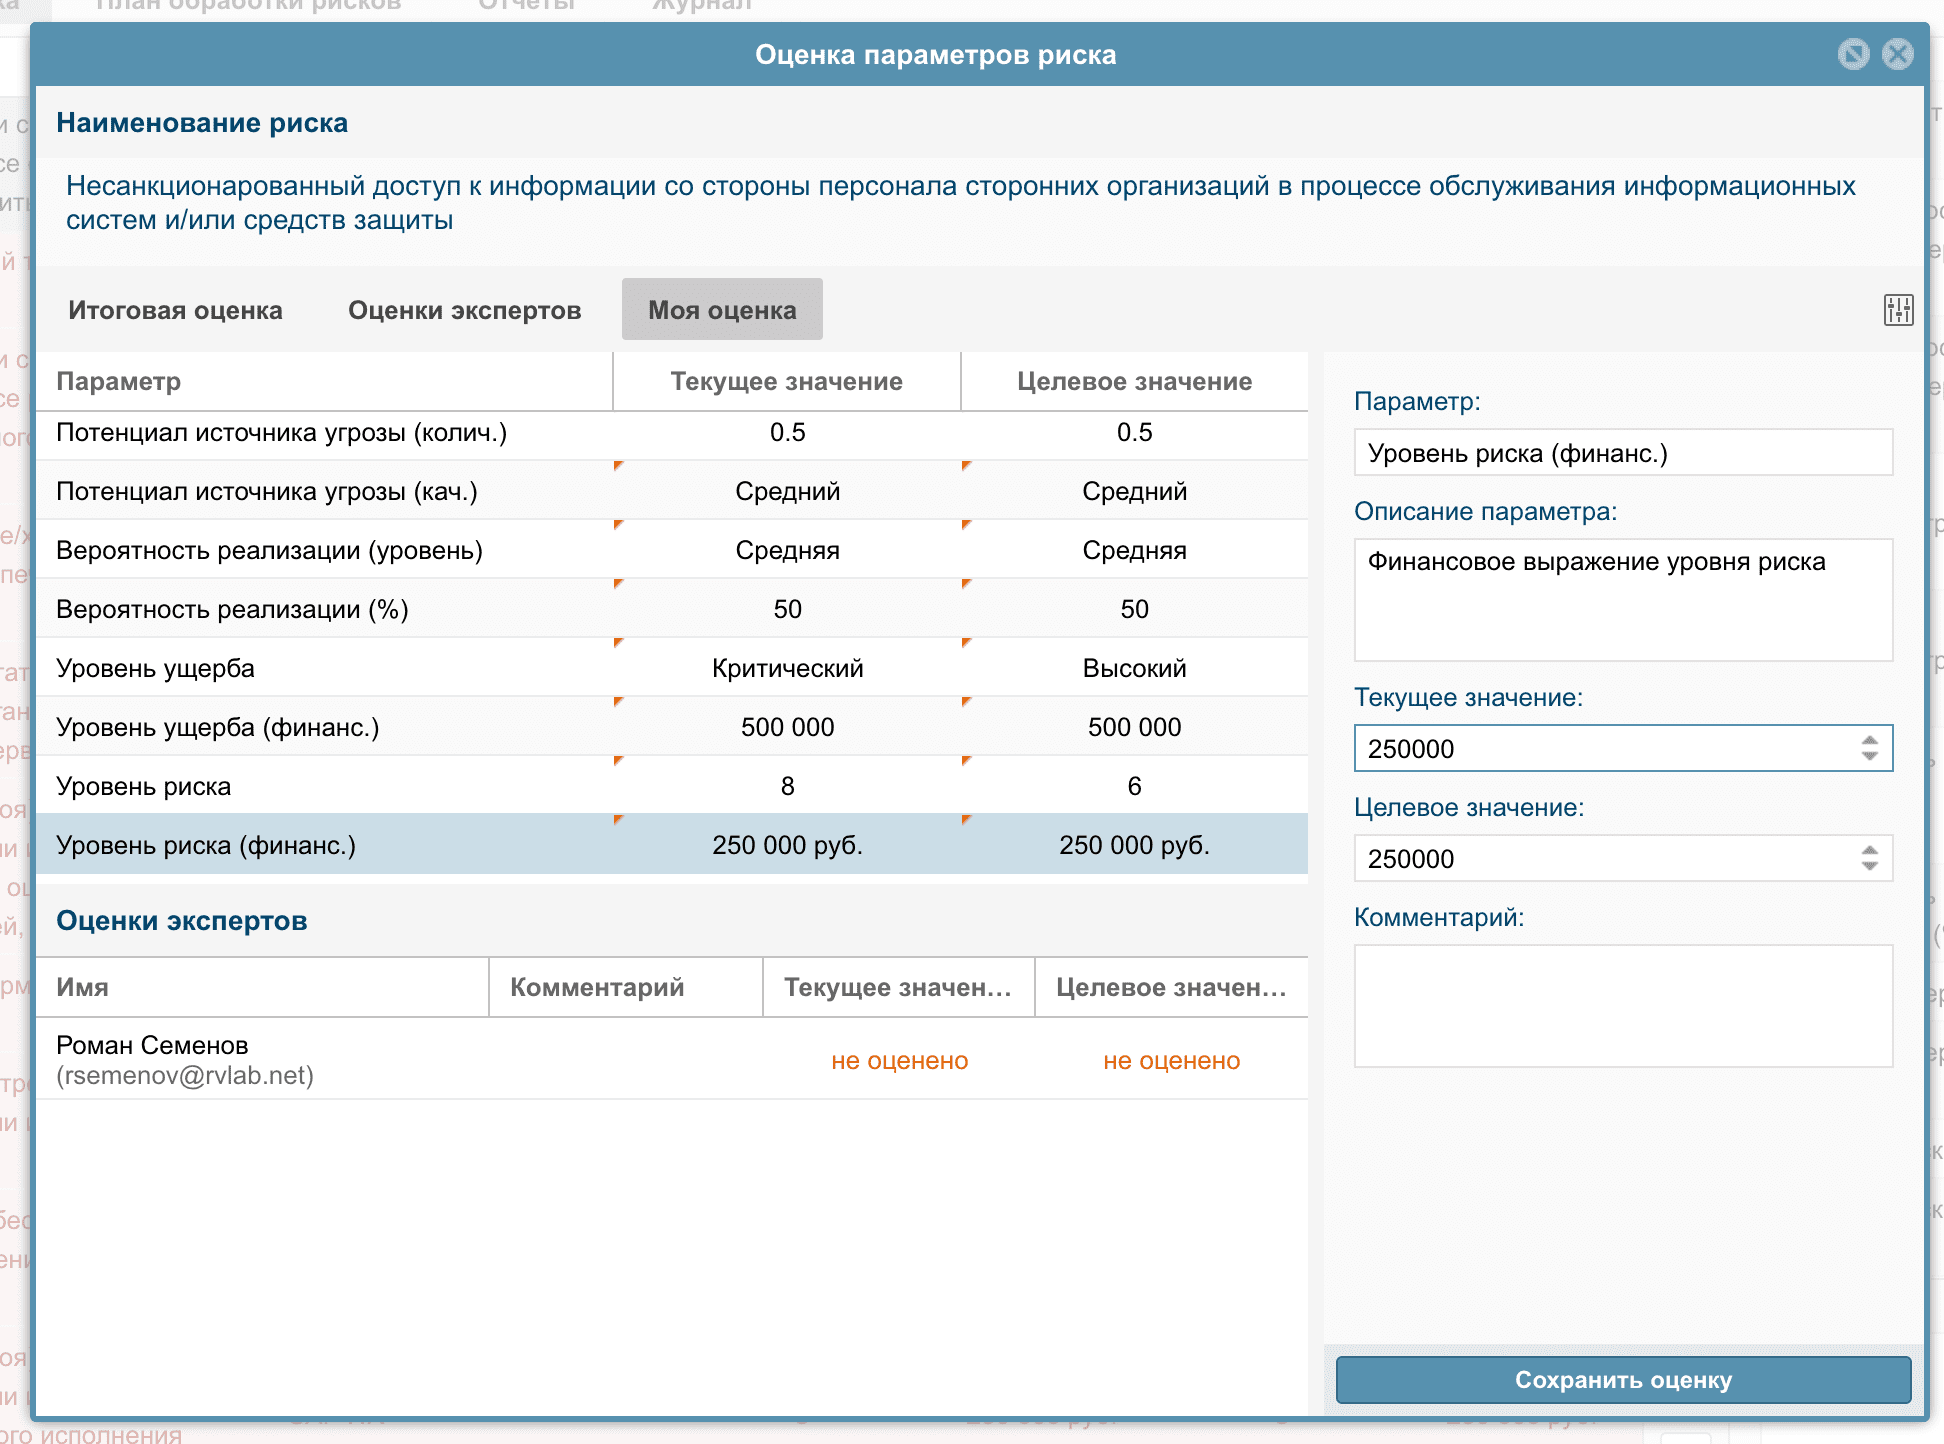Increase the Текущее значение spinner value

click(x=1869, y=740)
